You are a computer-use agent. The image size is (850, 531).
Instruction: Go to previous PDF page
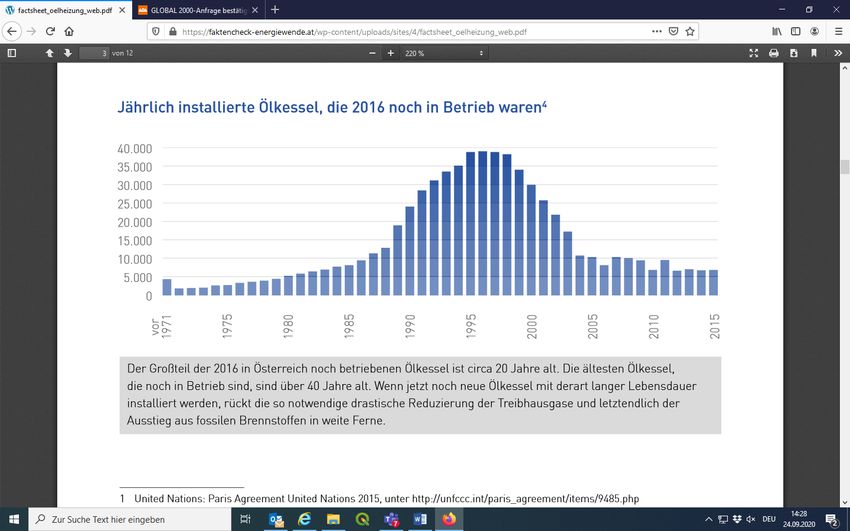coord(49,52)
